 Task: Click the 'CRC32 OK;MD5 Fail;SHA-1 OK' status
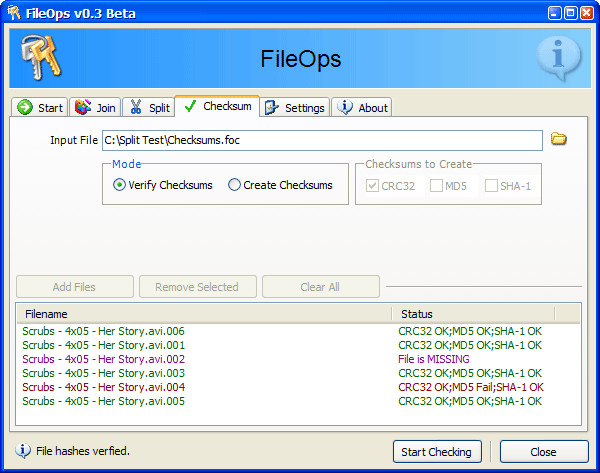[471, 387]
